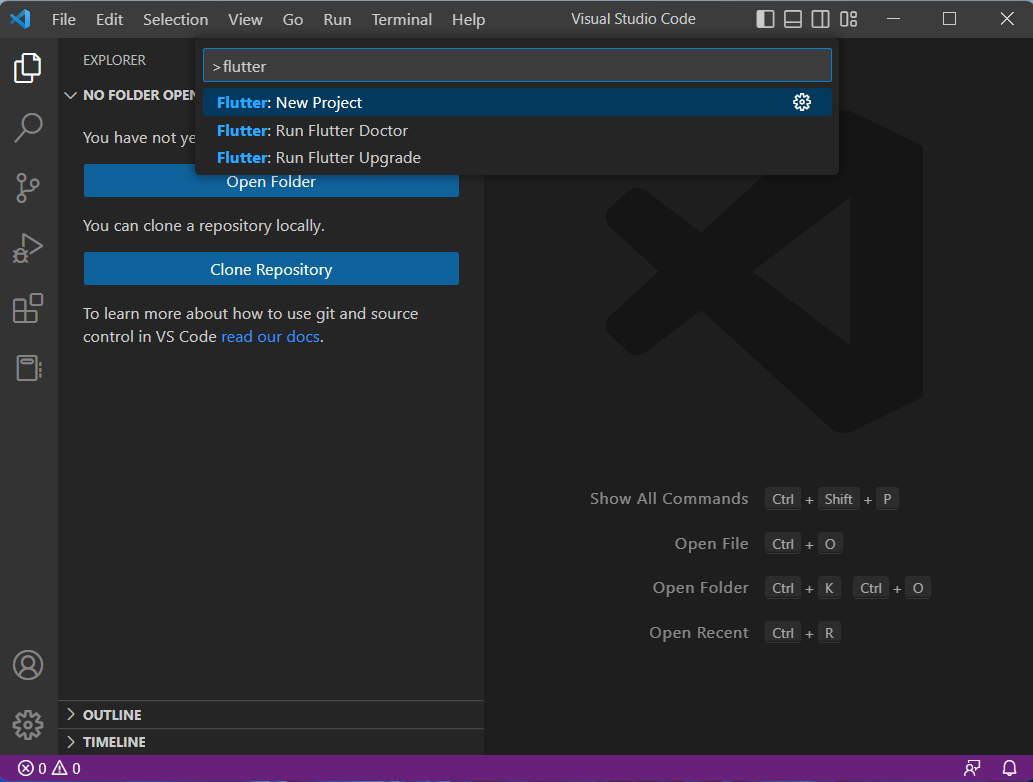1033x782 pixels.
Task: Open the Extensions view icon
Action: coord(28,308)
